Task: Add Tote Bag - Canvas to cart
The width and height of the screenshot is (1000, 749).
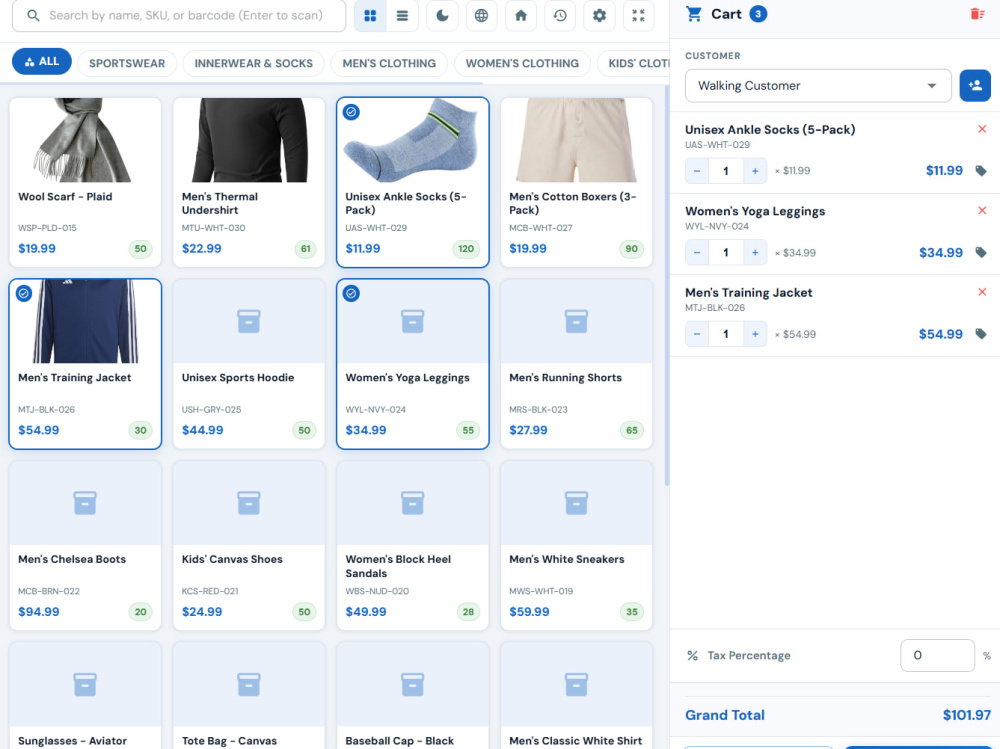Action: 249,695
